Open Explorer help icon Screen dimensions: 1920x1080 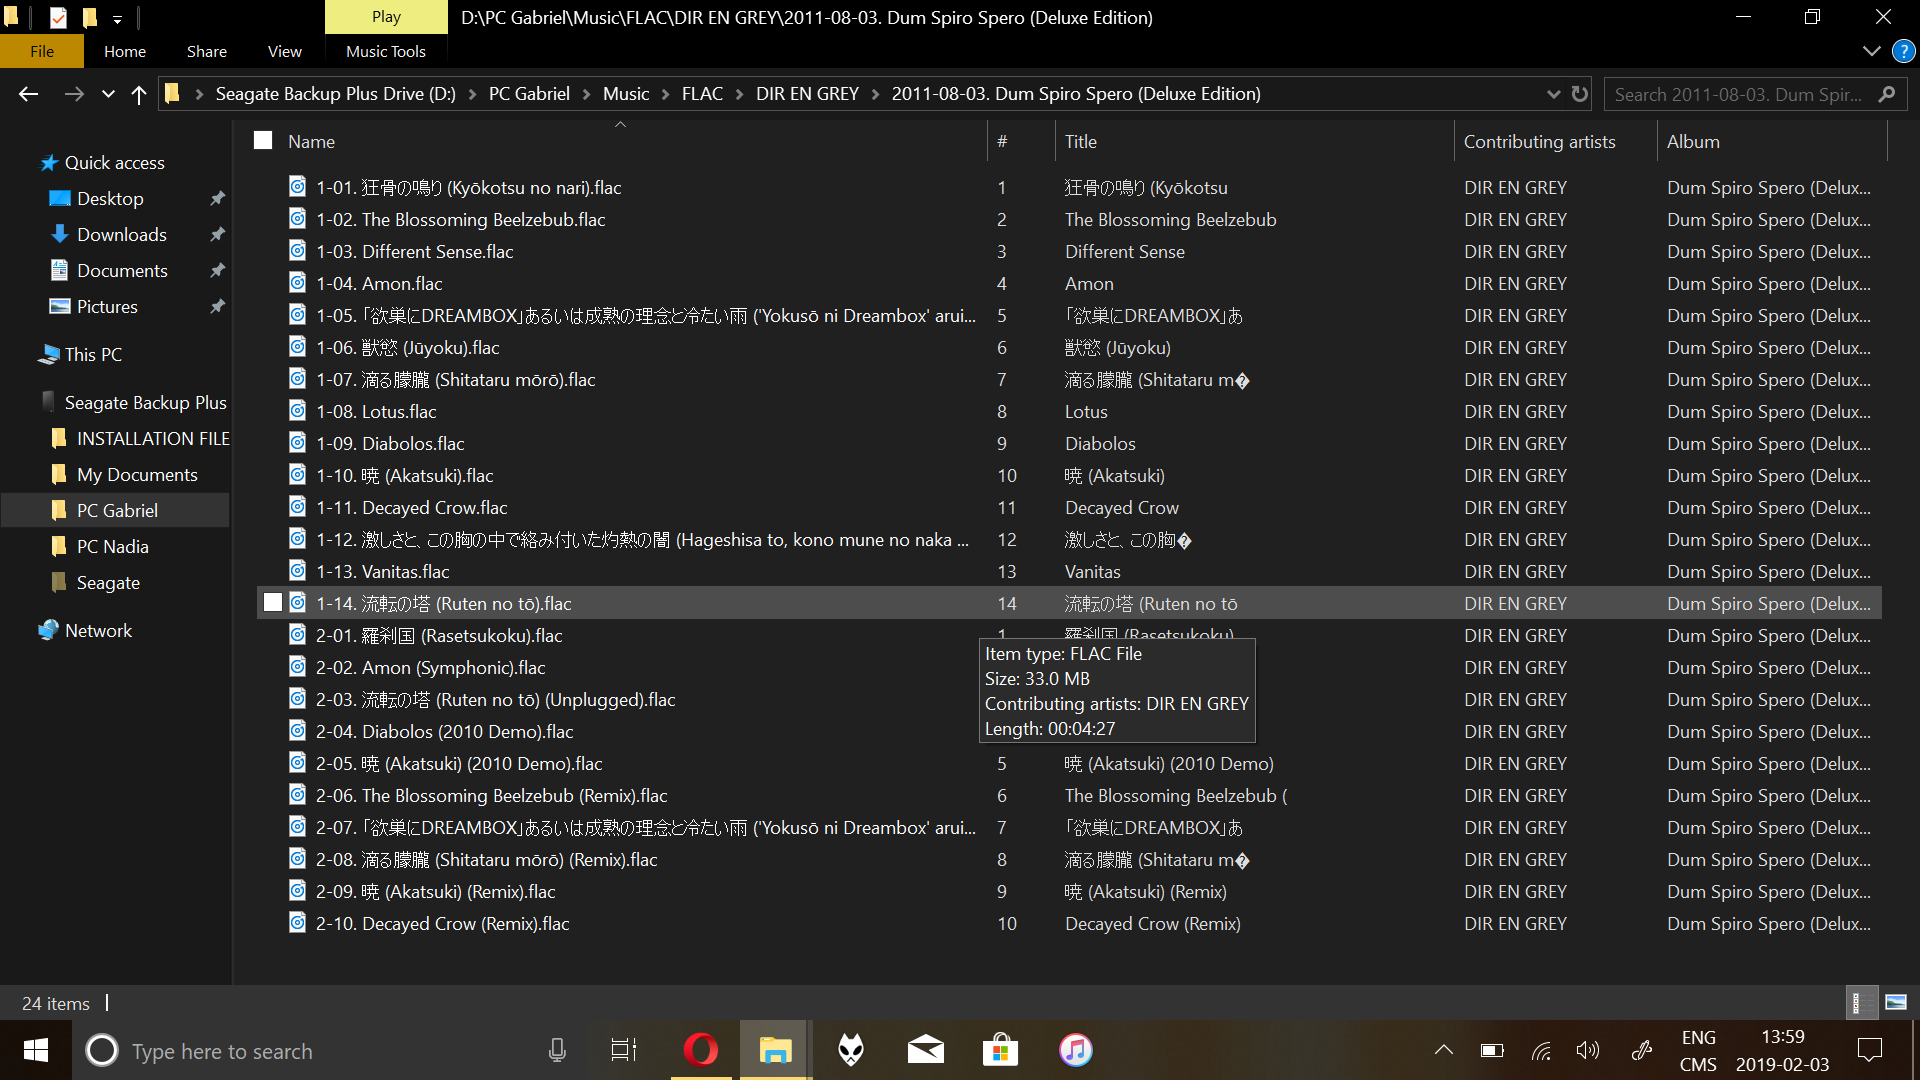tap(1903, 51)
